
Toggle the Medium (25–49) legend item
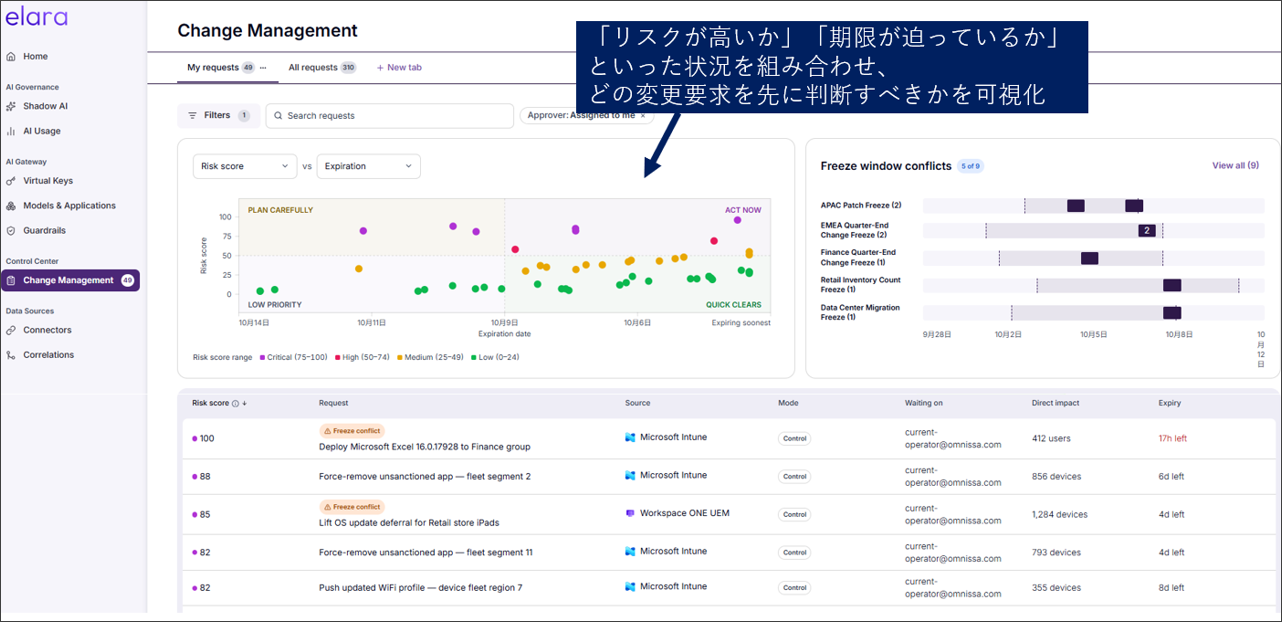[431, 357]
